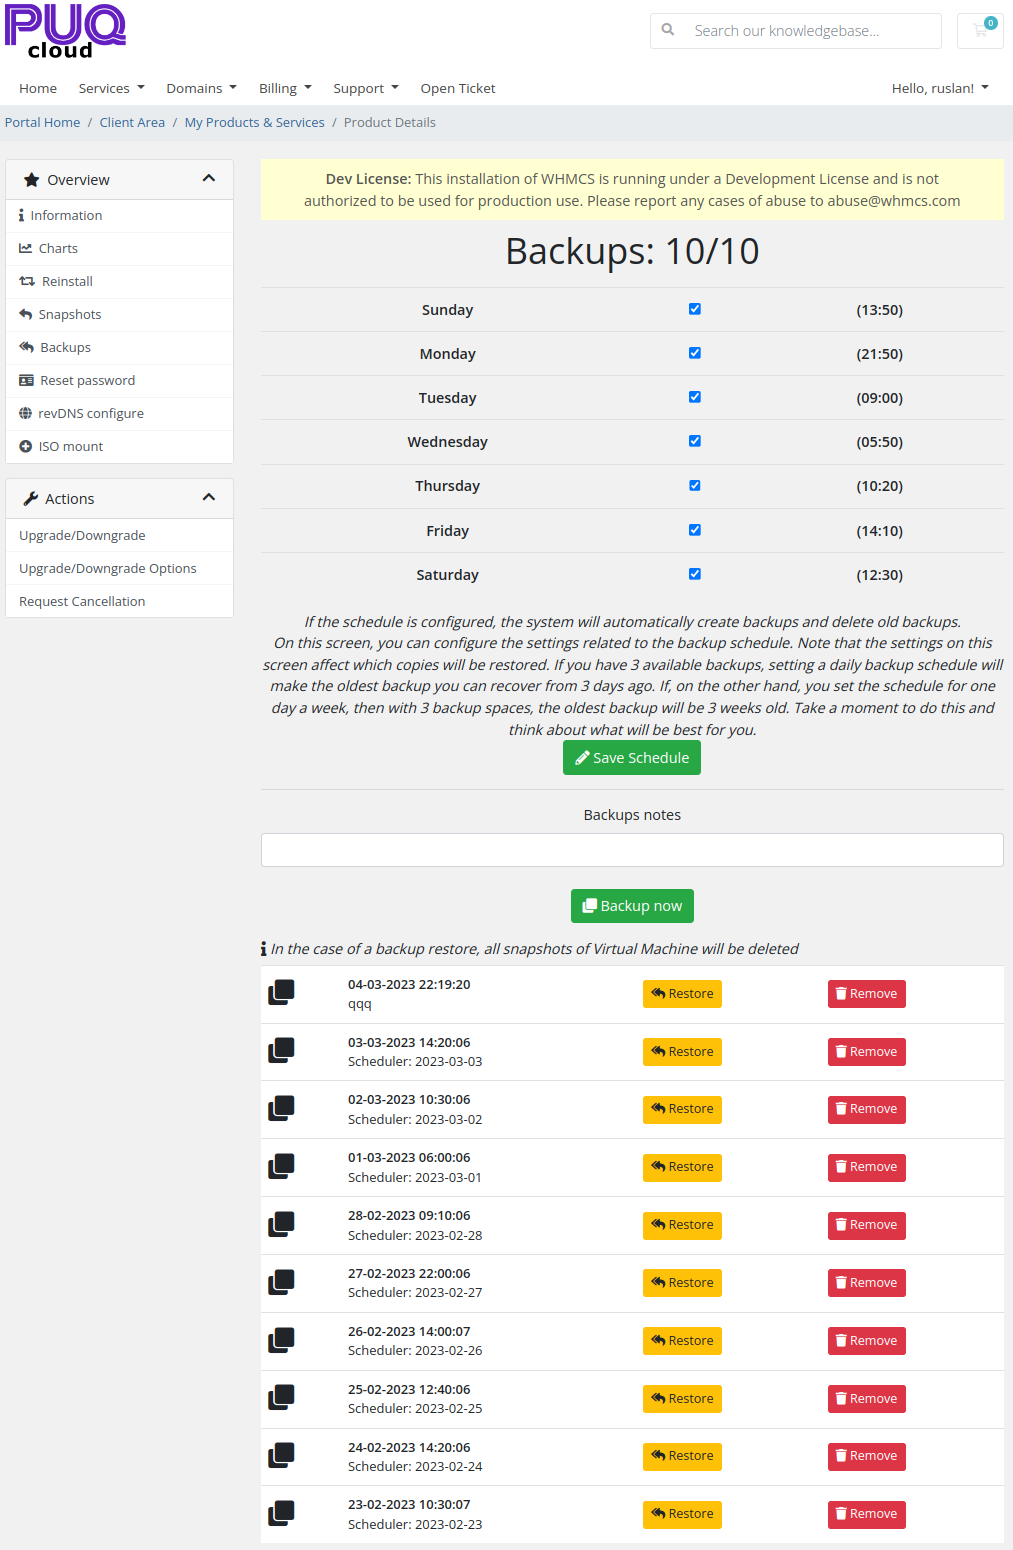
Task: Click the Backups notes input field
Action: click(632, 850)
